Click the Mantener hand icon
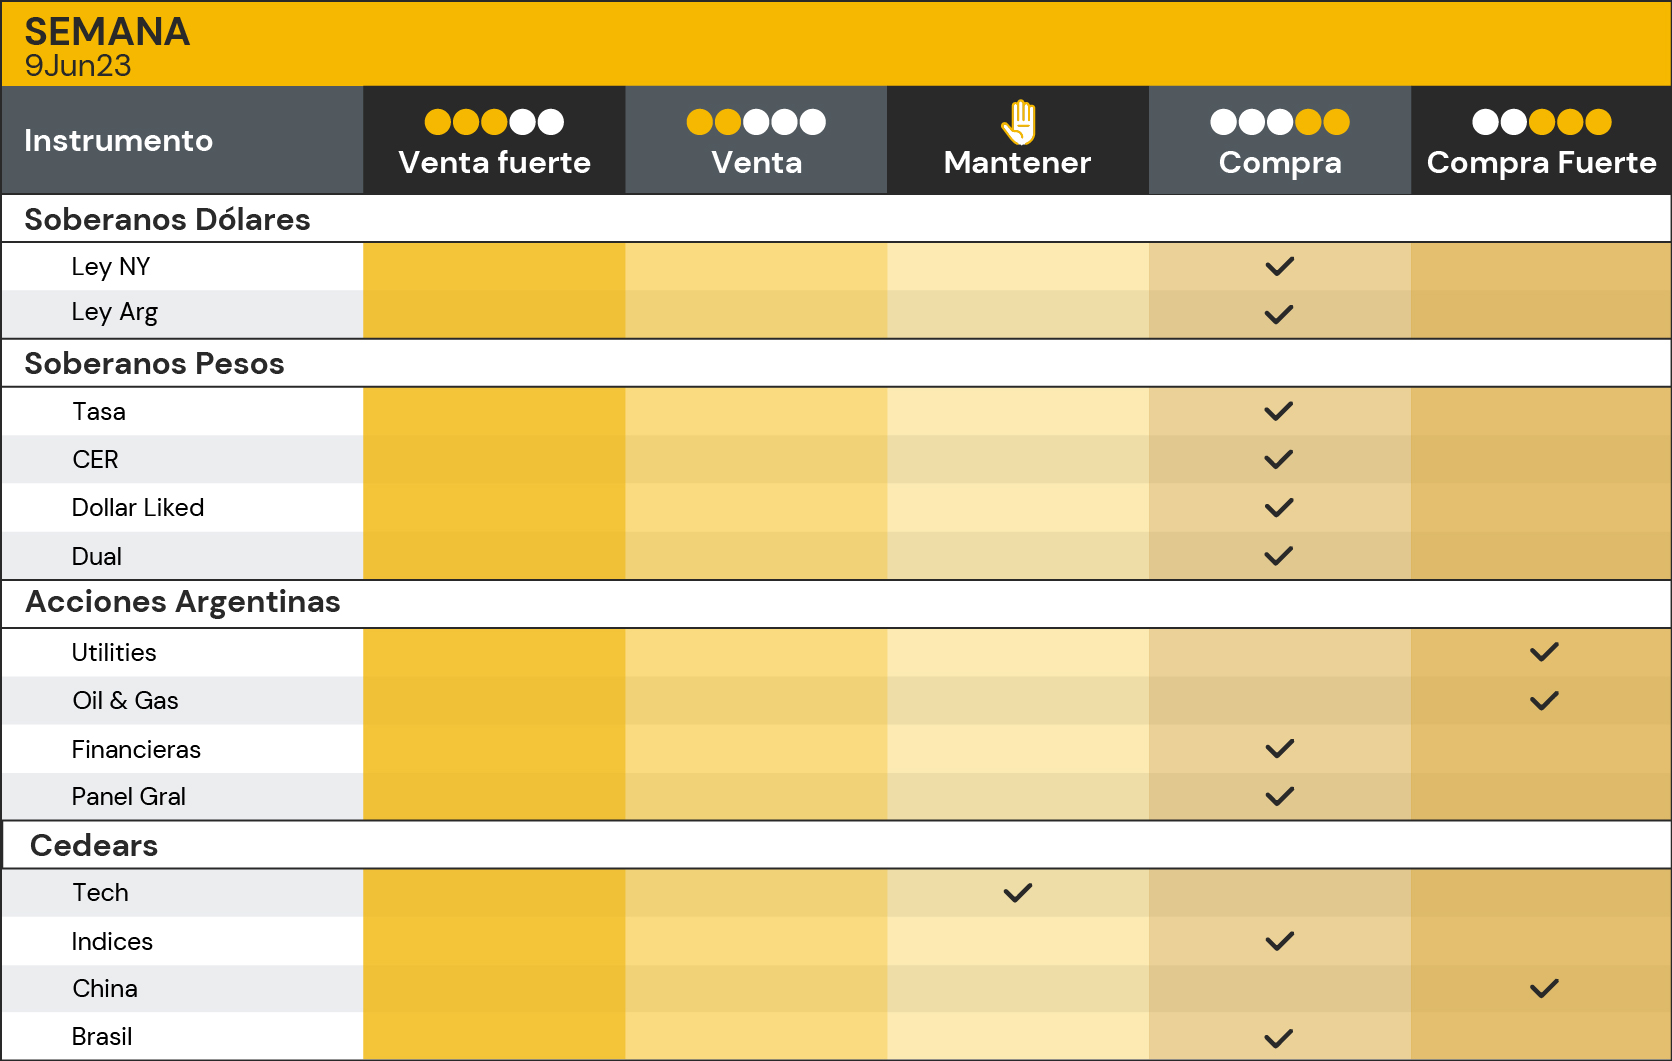The height and width of the screenshot is (1061, 1672). 1019,122
